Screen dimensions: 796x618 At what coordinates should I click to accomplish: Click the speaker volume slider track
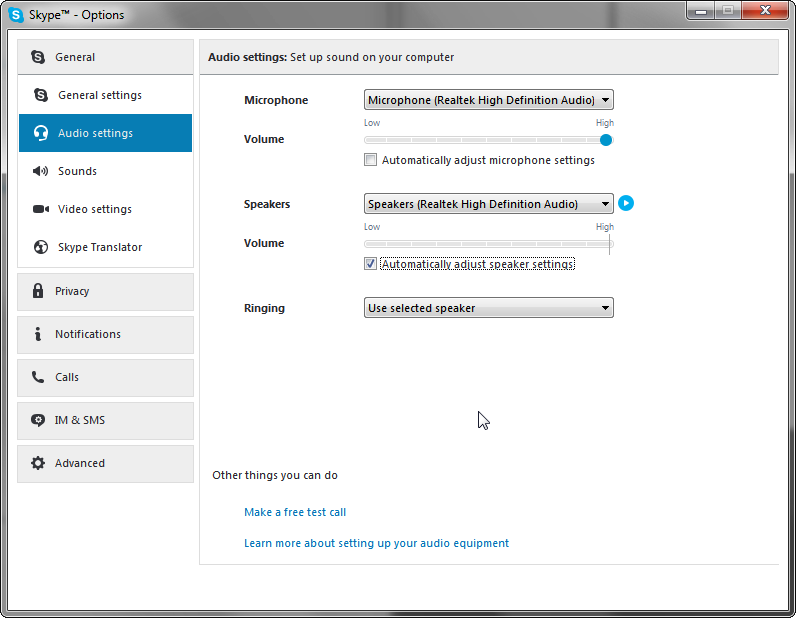(488, 244)
